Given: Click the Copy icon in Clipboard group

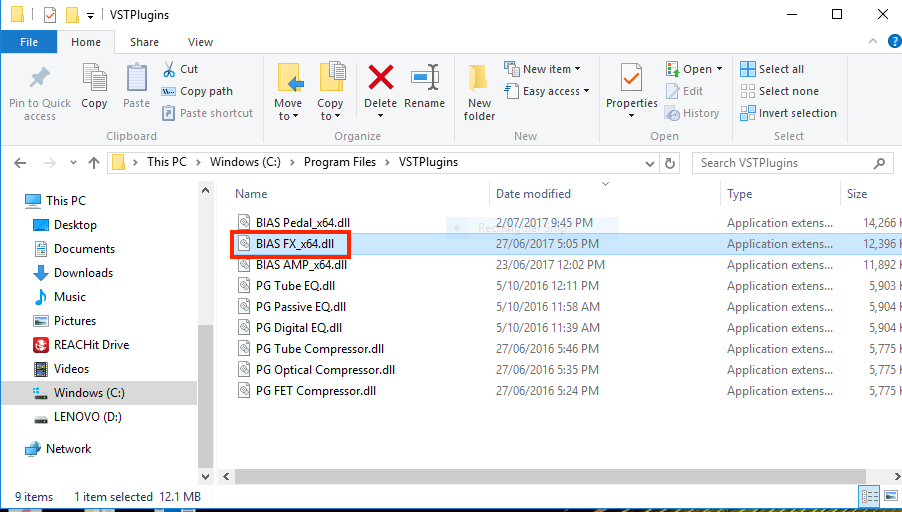Looking at the screenshot, I should click(94, 86).
